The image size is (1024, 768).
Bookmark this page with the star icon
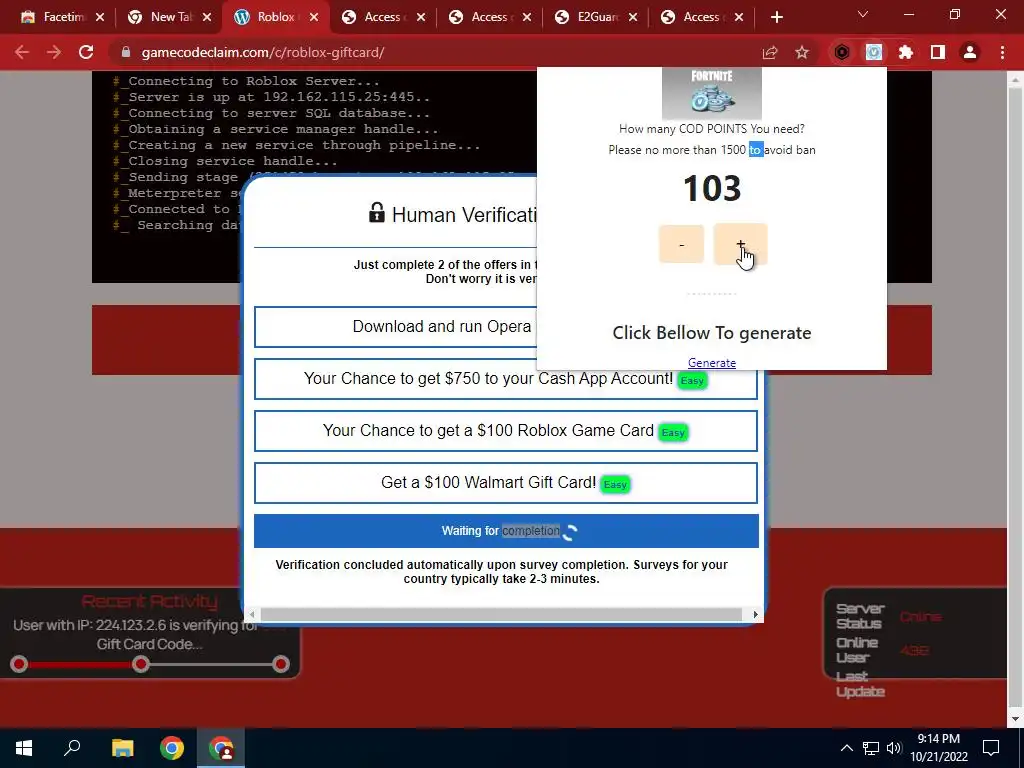(x=802, y=52)
